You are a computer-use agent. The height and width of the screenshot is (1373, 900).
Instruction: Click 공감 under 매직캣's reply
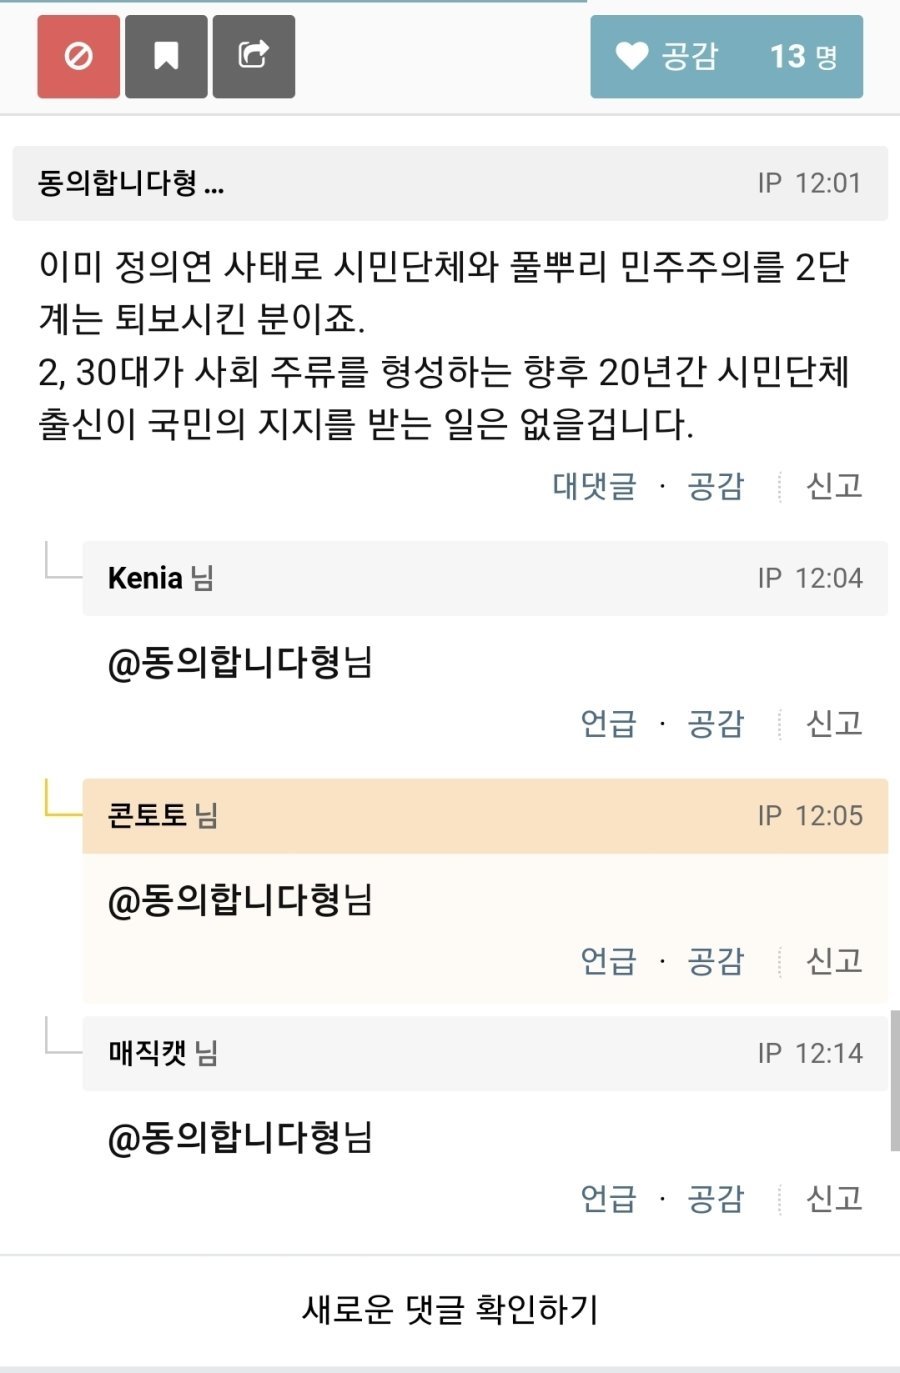(x=715, y=1198)
